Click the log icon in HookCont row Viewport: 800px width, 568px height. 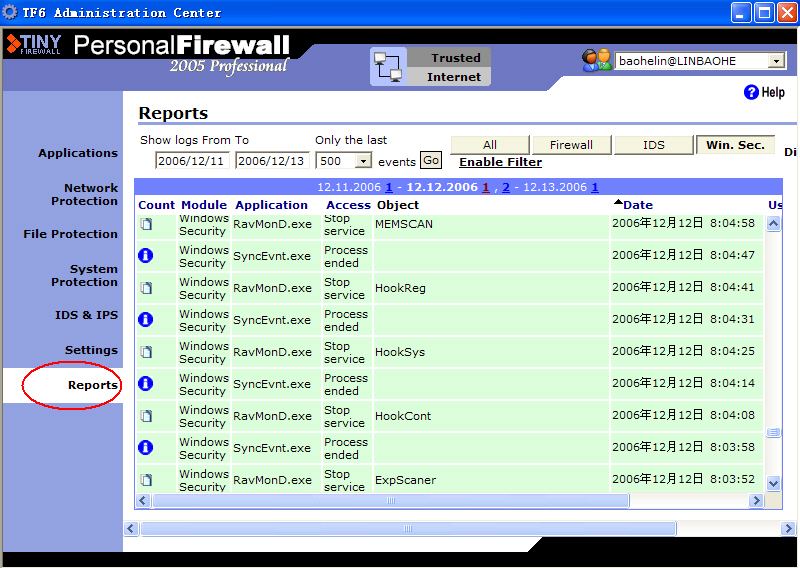(x=146, y=416)
